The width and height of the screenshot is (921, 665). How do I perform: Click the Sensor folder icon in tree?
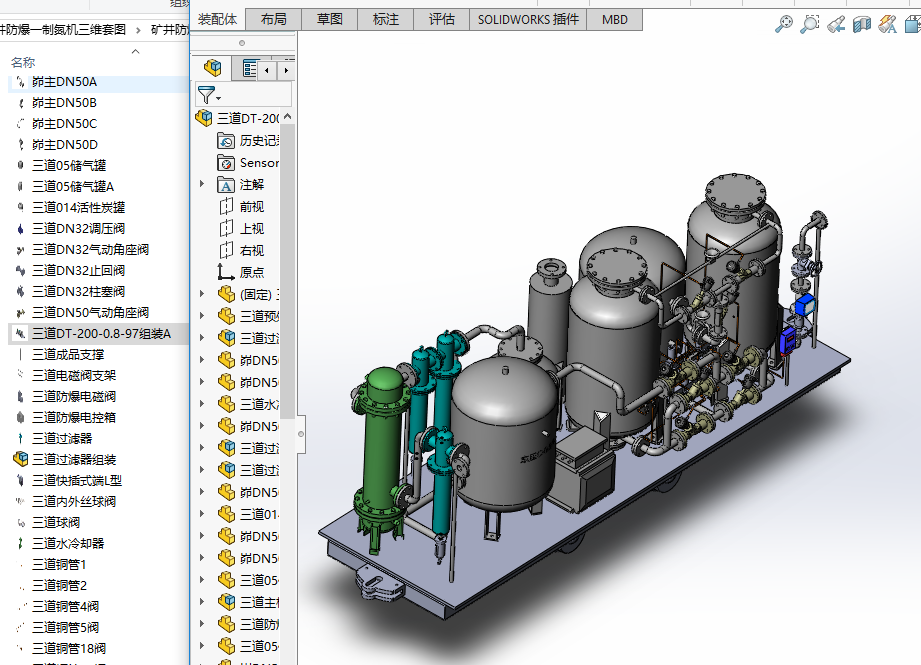coord(226,163)
